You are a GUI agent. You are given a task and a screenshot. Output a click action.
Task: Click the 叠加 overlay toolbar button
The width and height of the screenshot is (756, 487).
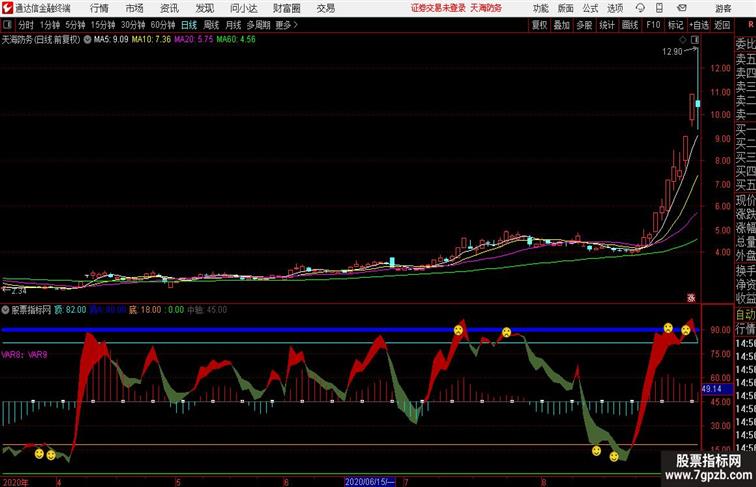click(561, 25)
